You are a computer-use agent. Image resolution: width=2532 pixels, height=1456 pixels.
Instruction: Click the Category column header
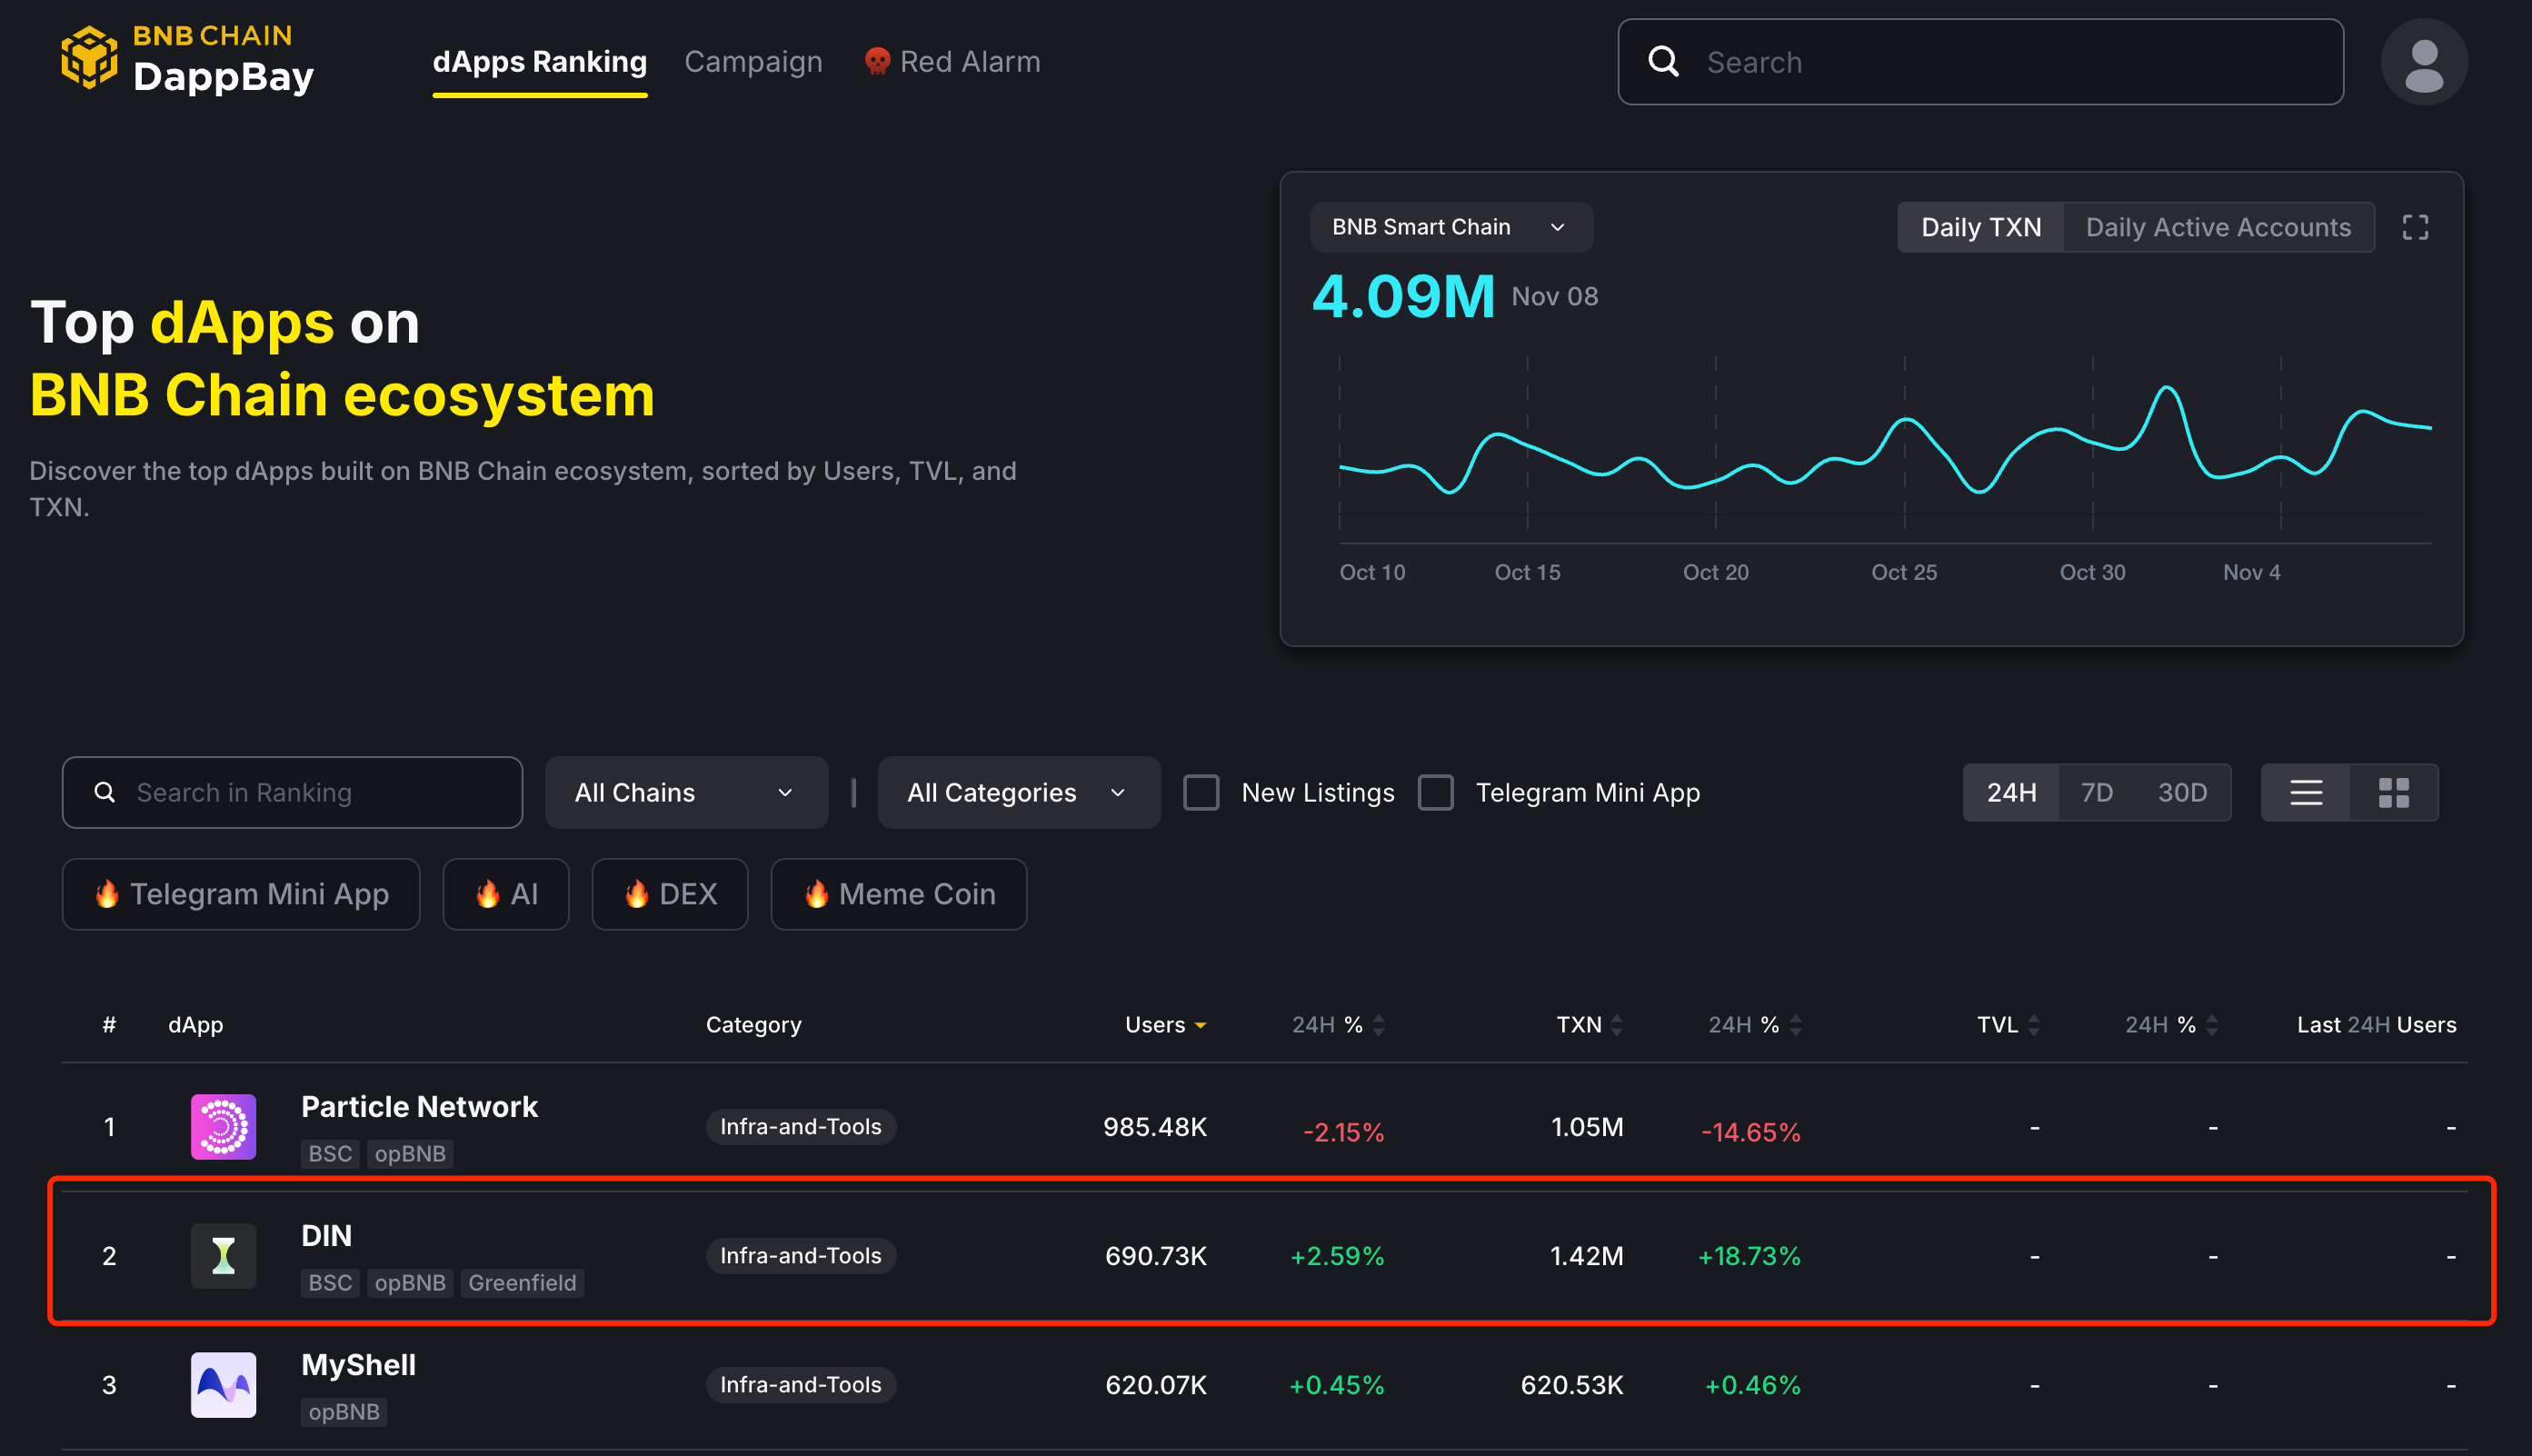[753, 1025]
